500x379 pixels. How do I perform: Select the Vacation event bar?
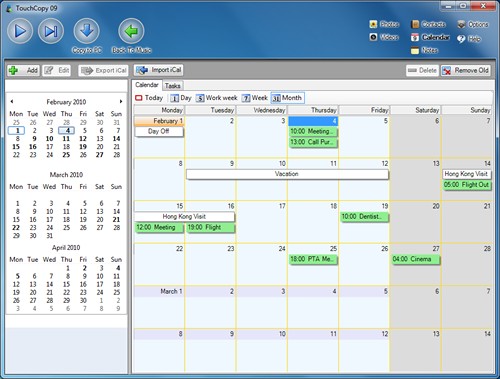[287, 174]
